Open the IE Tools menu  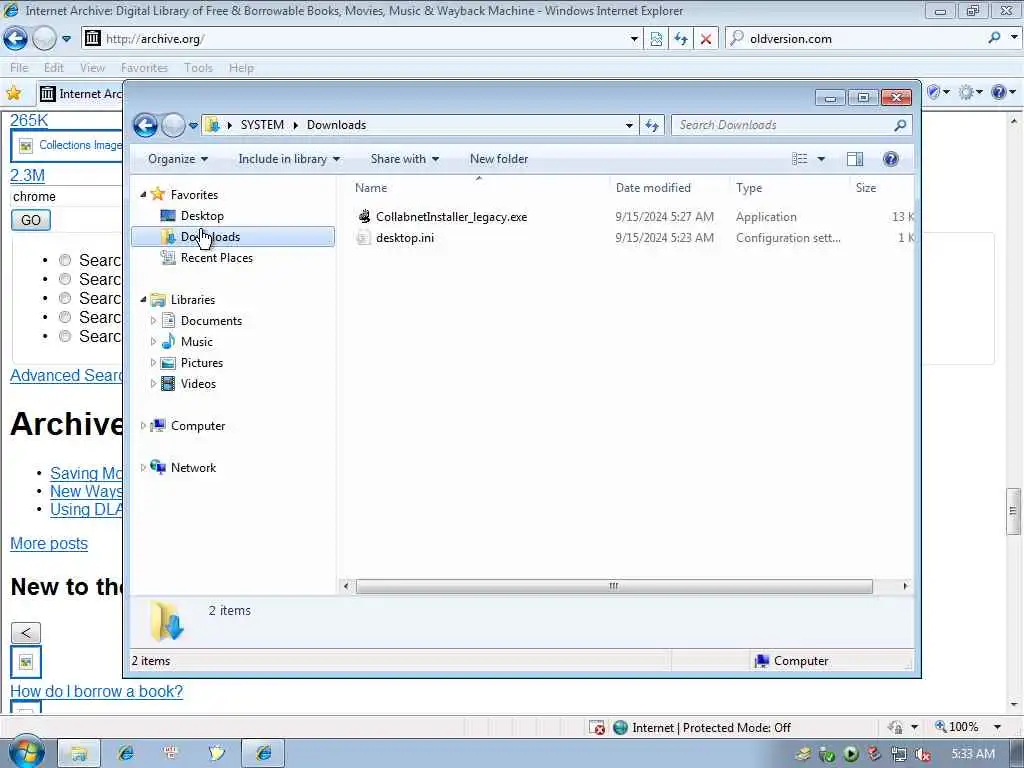click(198, 68)
